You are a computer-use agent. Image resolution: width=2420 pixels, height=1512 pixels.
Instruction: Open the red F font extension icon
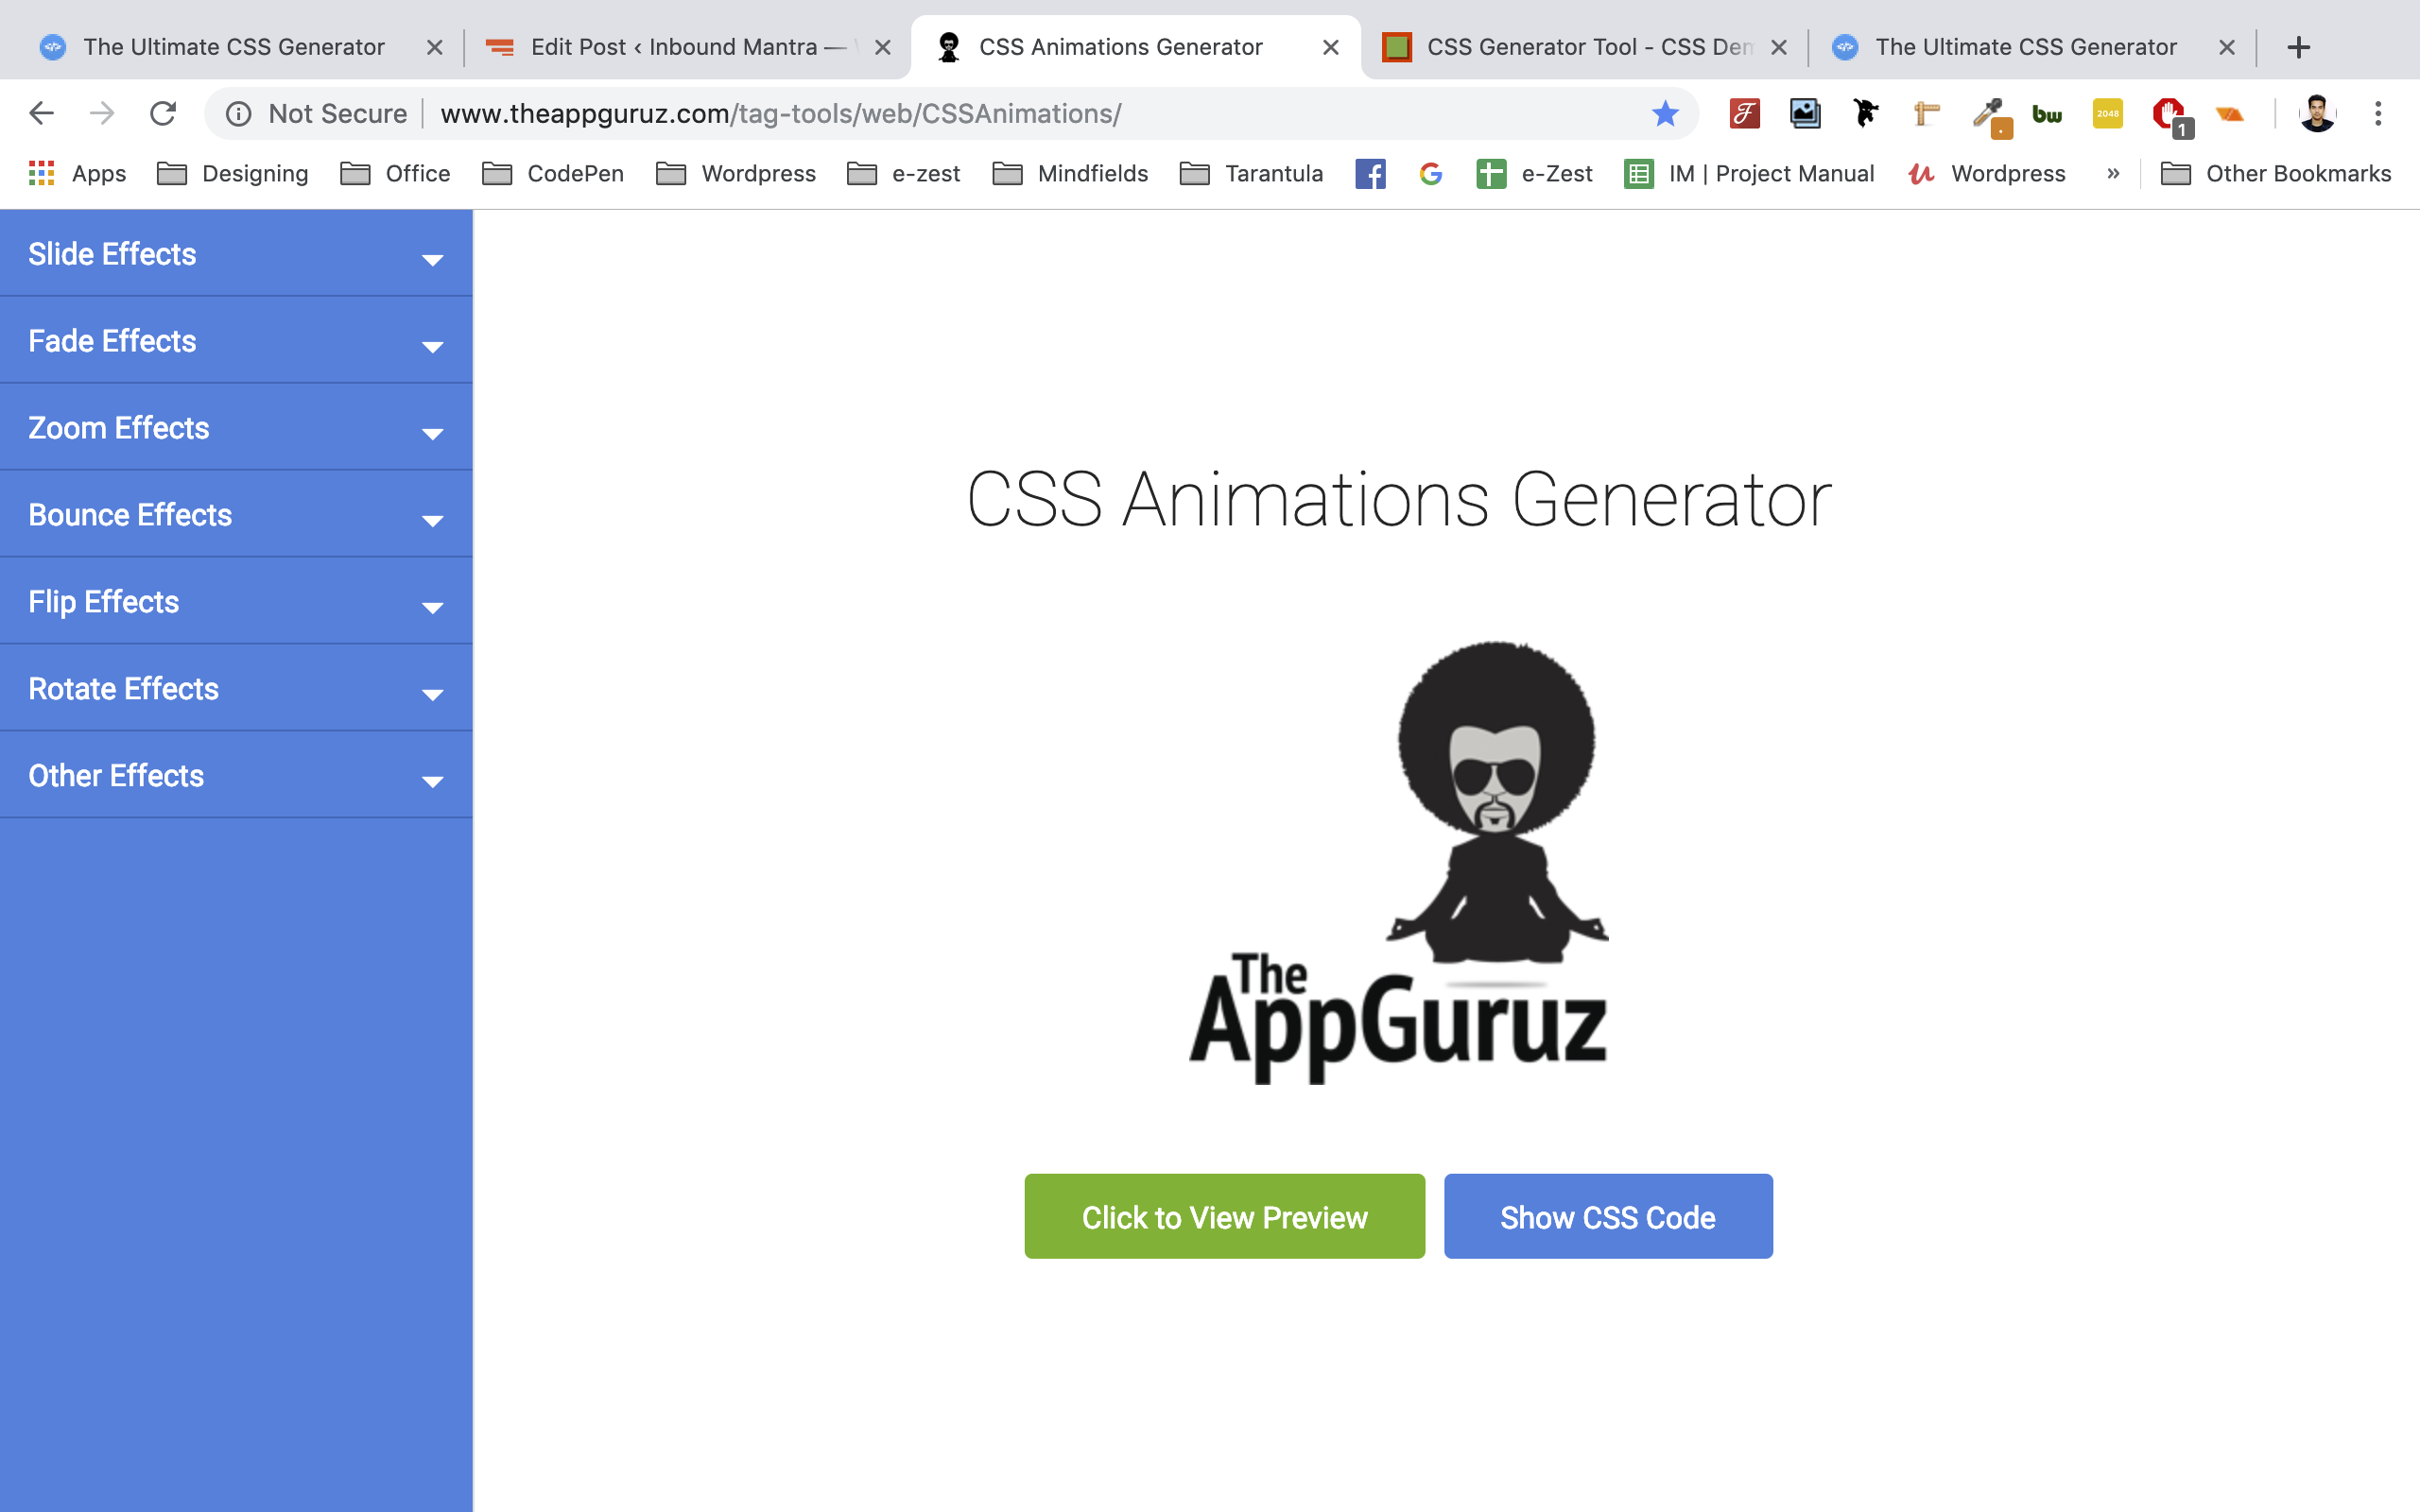point(1744,114)
